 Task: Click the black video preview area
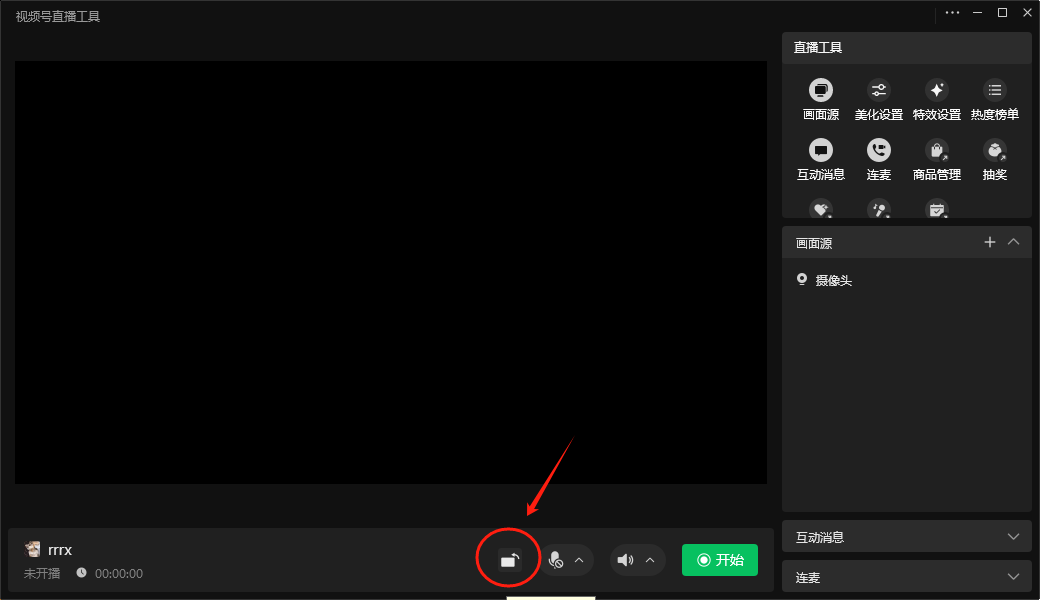pos(391,272)
